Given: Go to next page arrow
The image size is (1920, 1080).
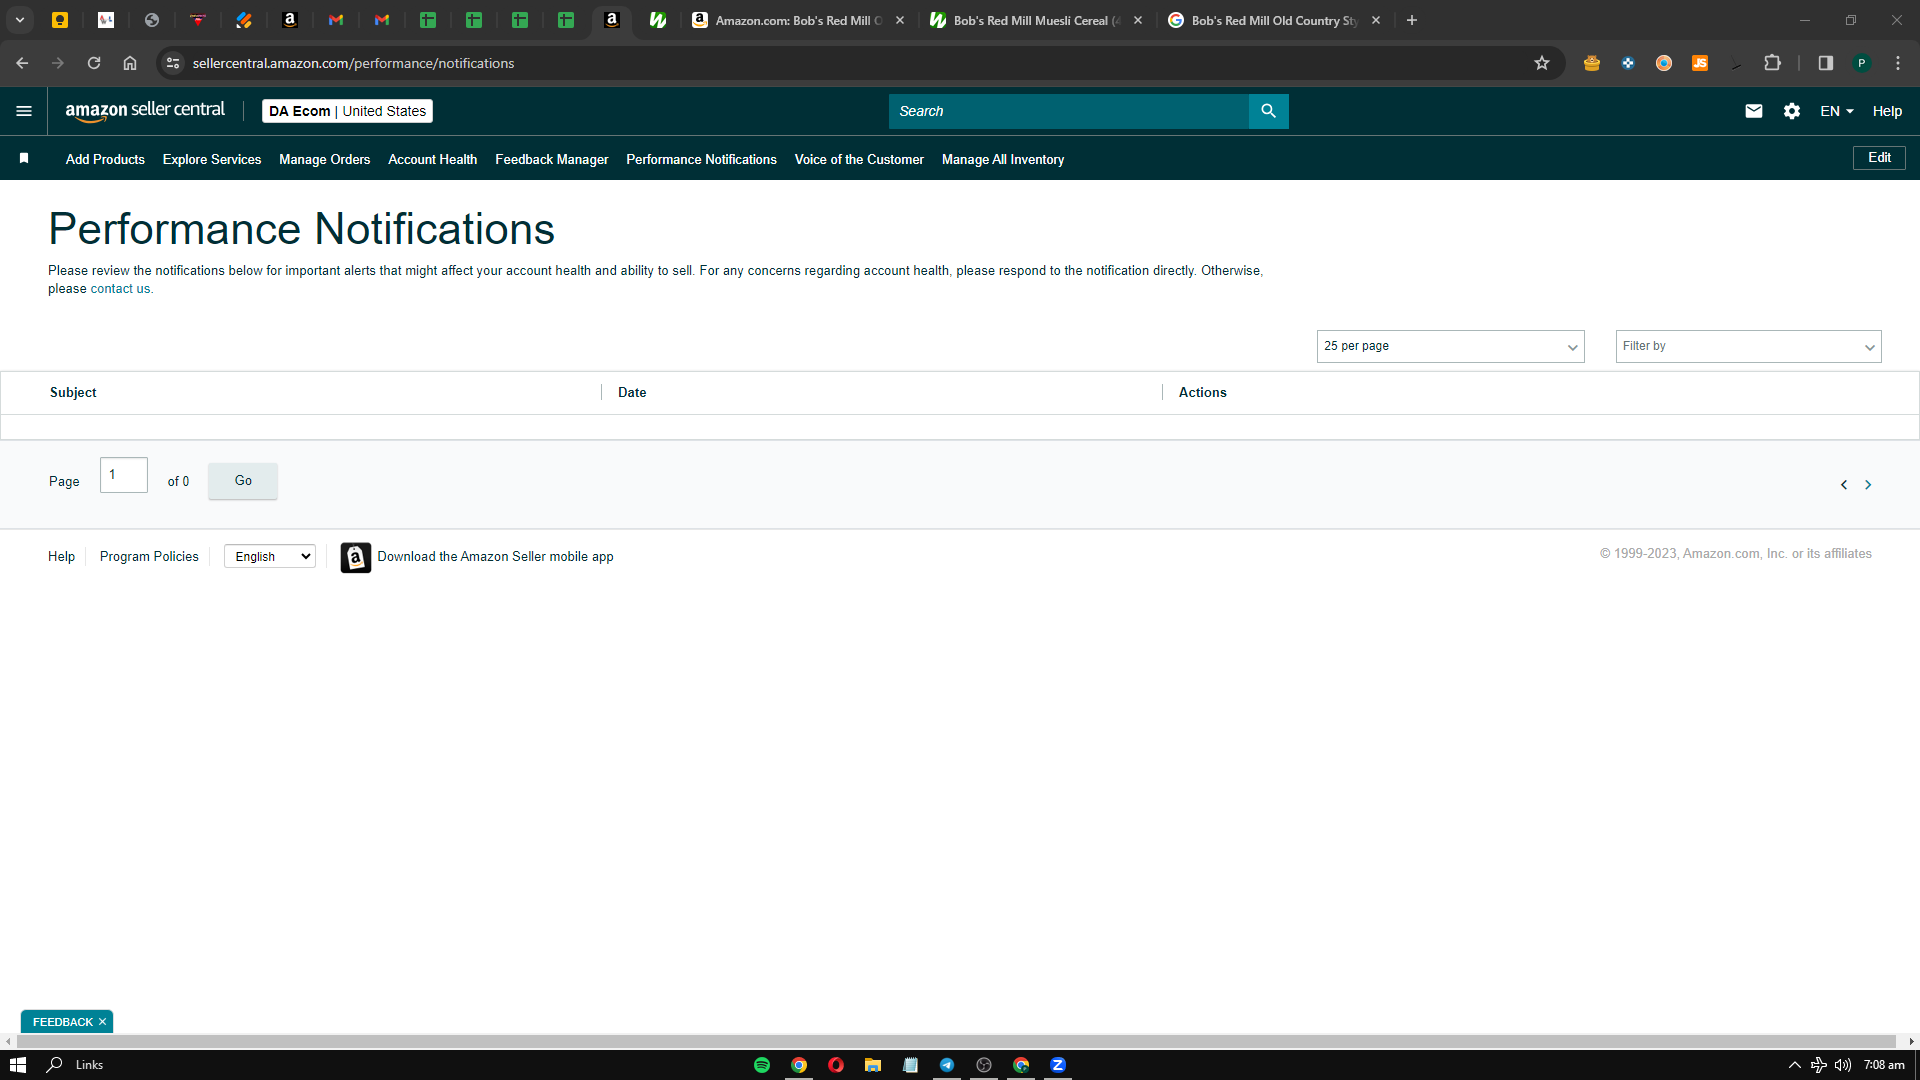Looking at the screenshot, I should 1868,485.
